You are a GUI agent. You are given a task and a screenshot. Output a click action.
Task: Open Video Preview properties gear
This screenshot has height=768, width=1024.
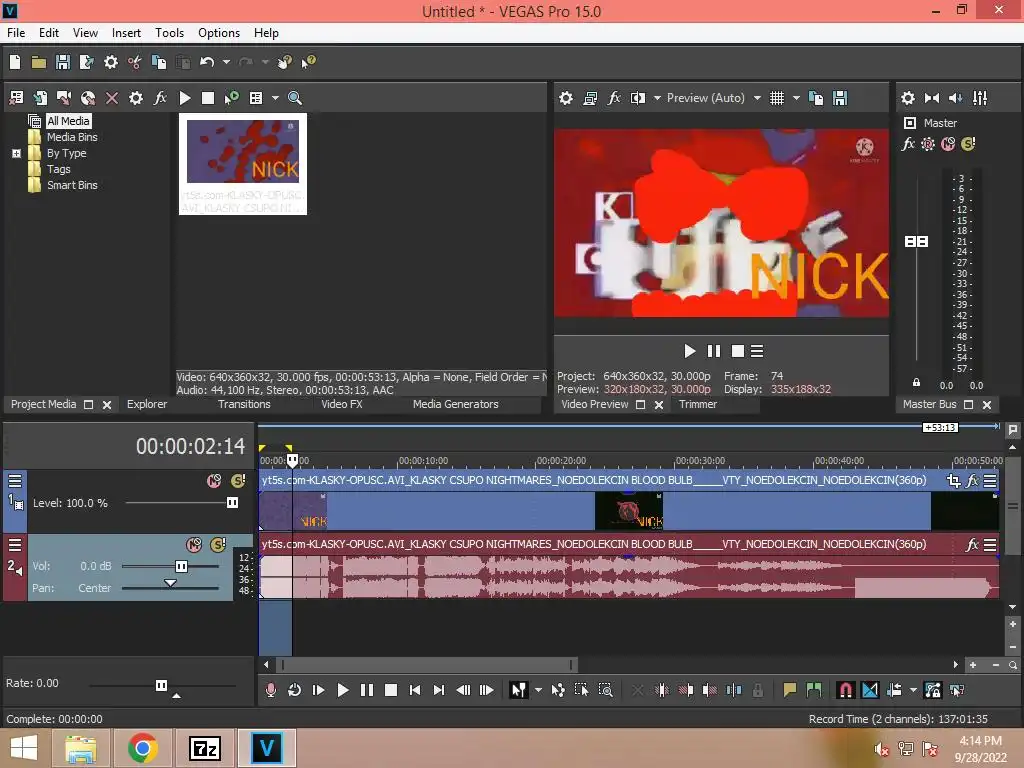pos(566,98)
